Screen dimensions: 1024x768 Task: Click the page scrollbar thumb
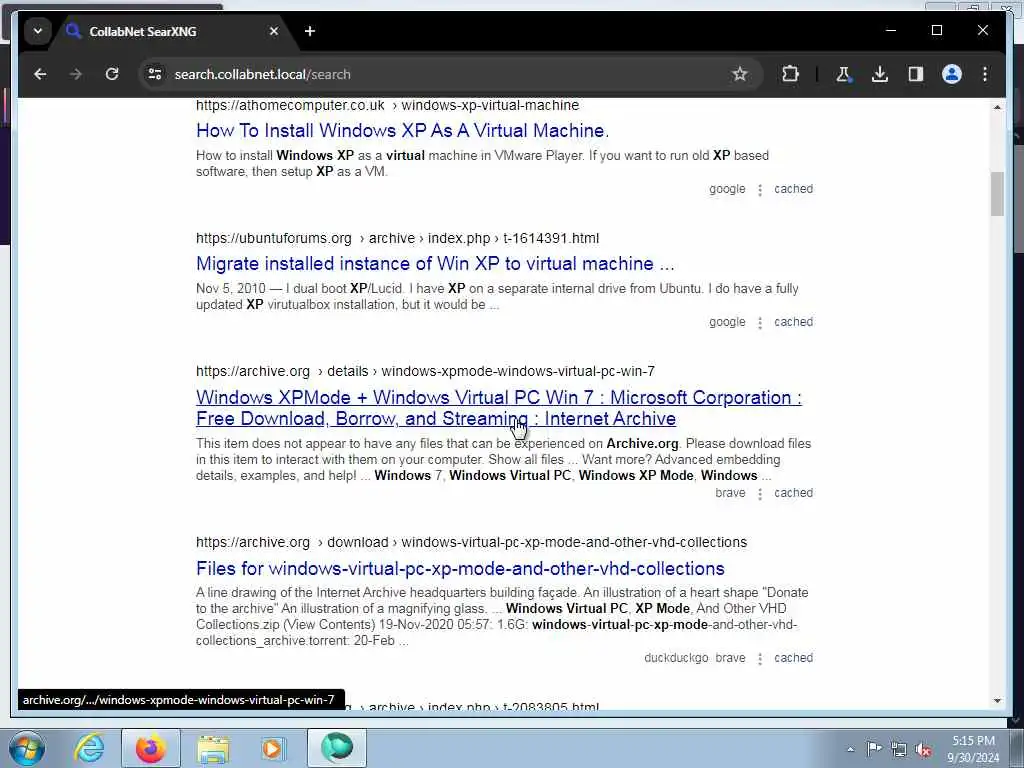[997, 193]
